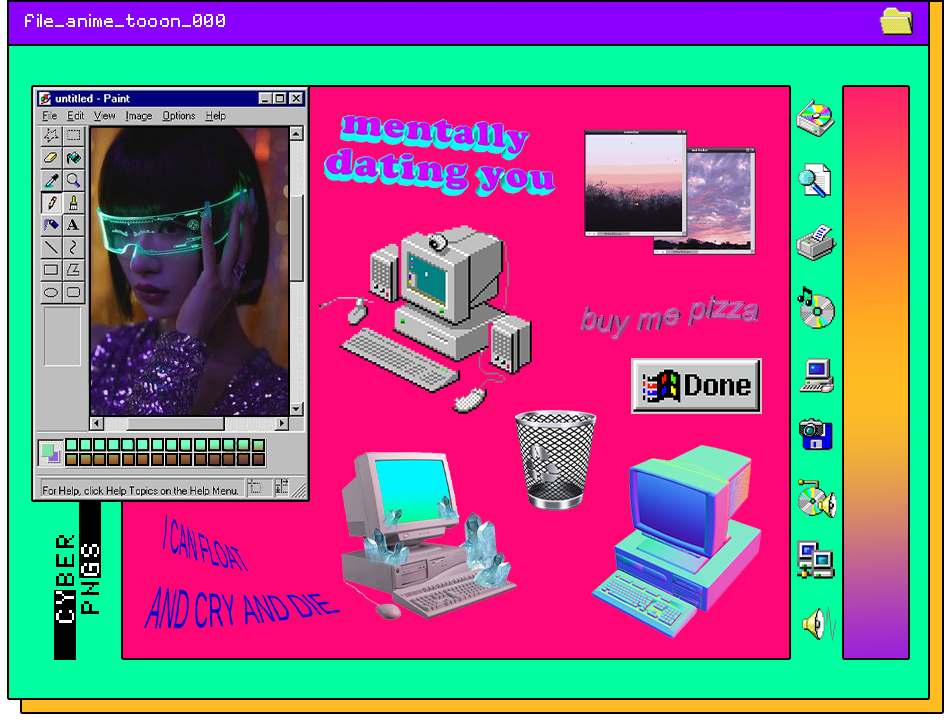Image resolution: width=950 pixels, height=723 pixels.
Task: Click the "untitled - Paint" title bar
Action: [x=171, y=98]
